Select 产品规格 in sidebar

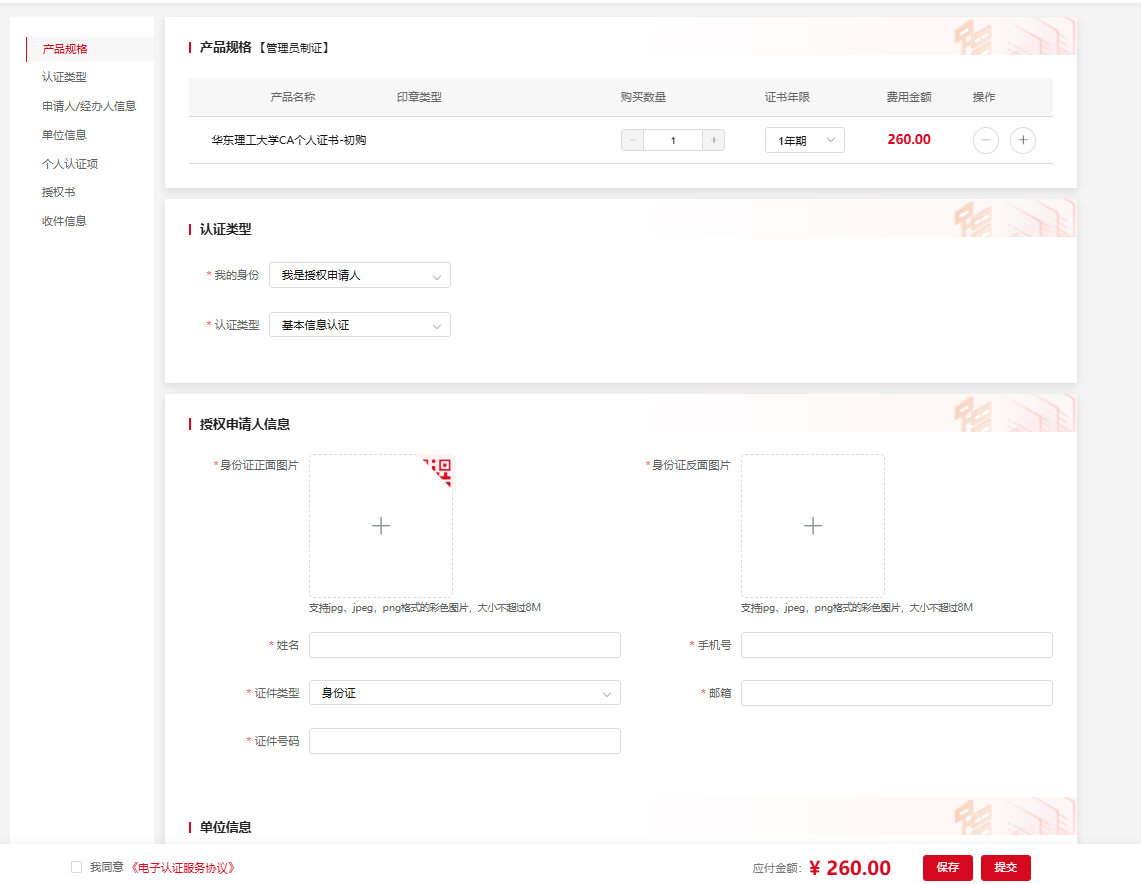click(65, 49)
